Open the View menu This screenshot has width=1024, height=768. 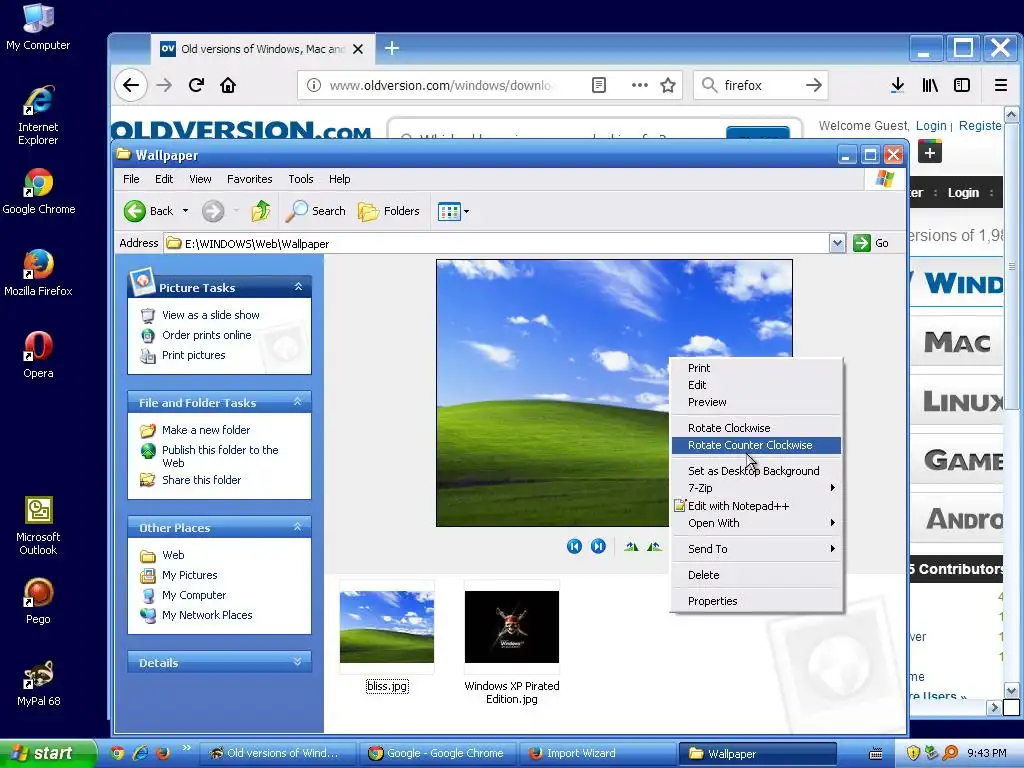click(x=200, y=179)
